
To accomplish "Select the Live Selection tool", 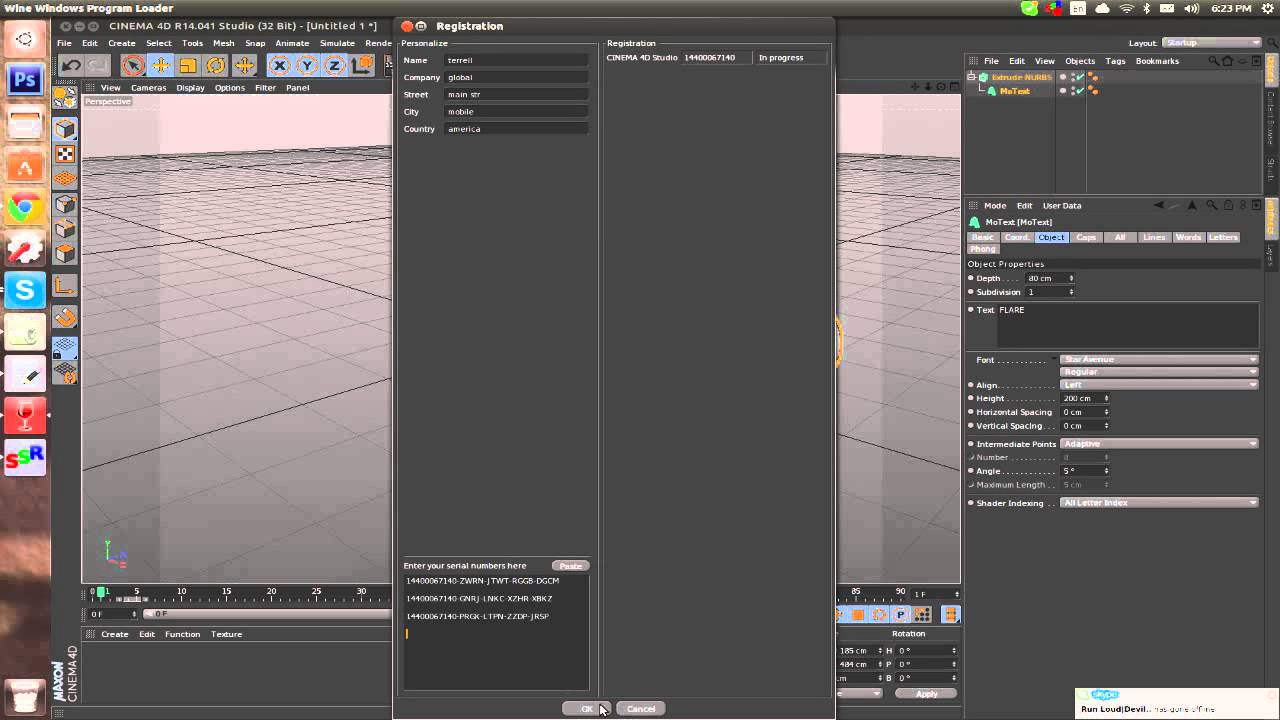I will click(133, 66).
